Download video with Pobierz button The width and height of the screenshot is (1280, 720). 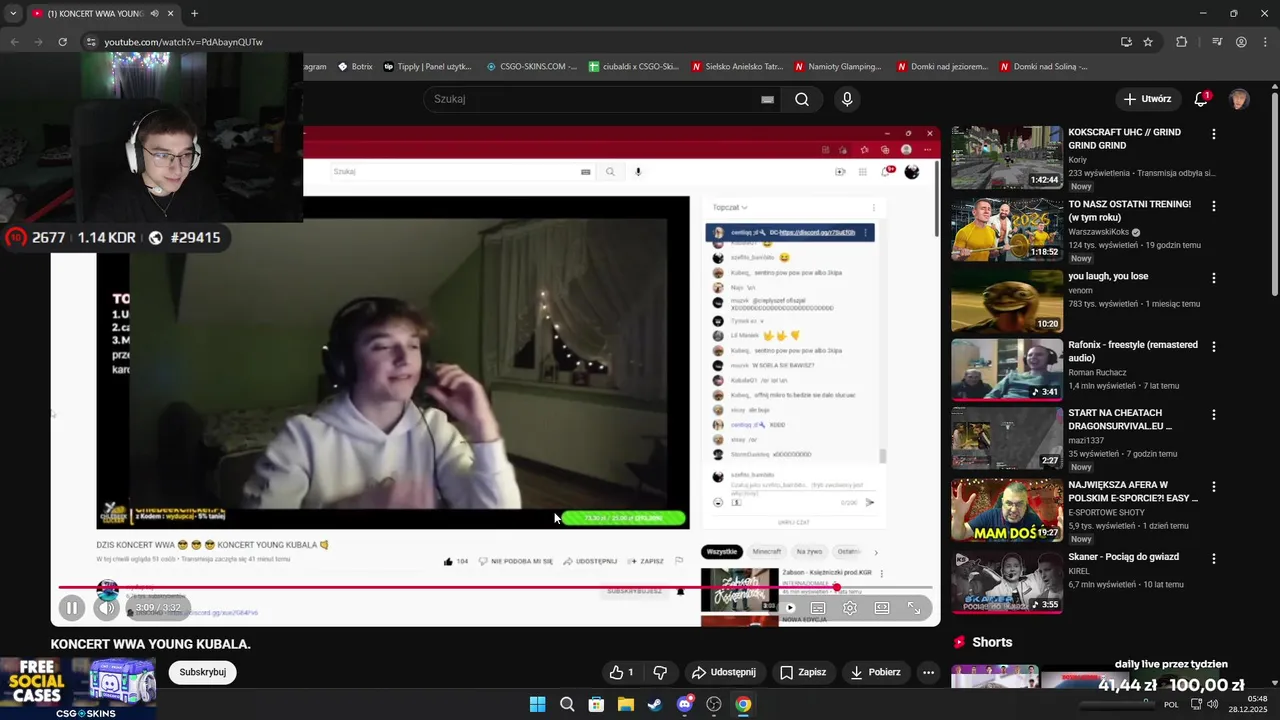(x=875, y=672)
